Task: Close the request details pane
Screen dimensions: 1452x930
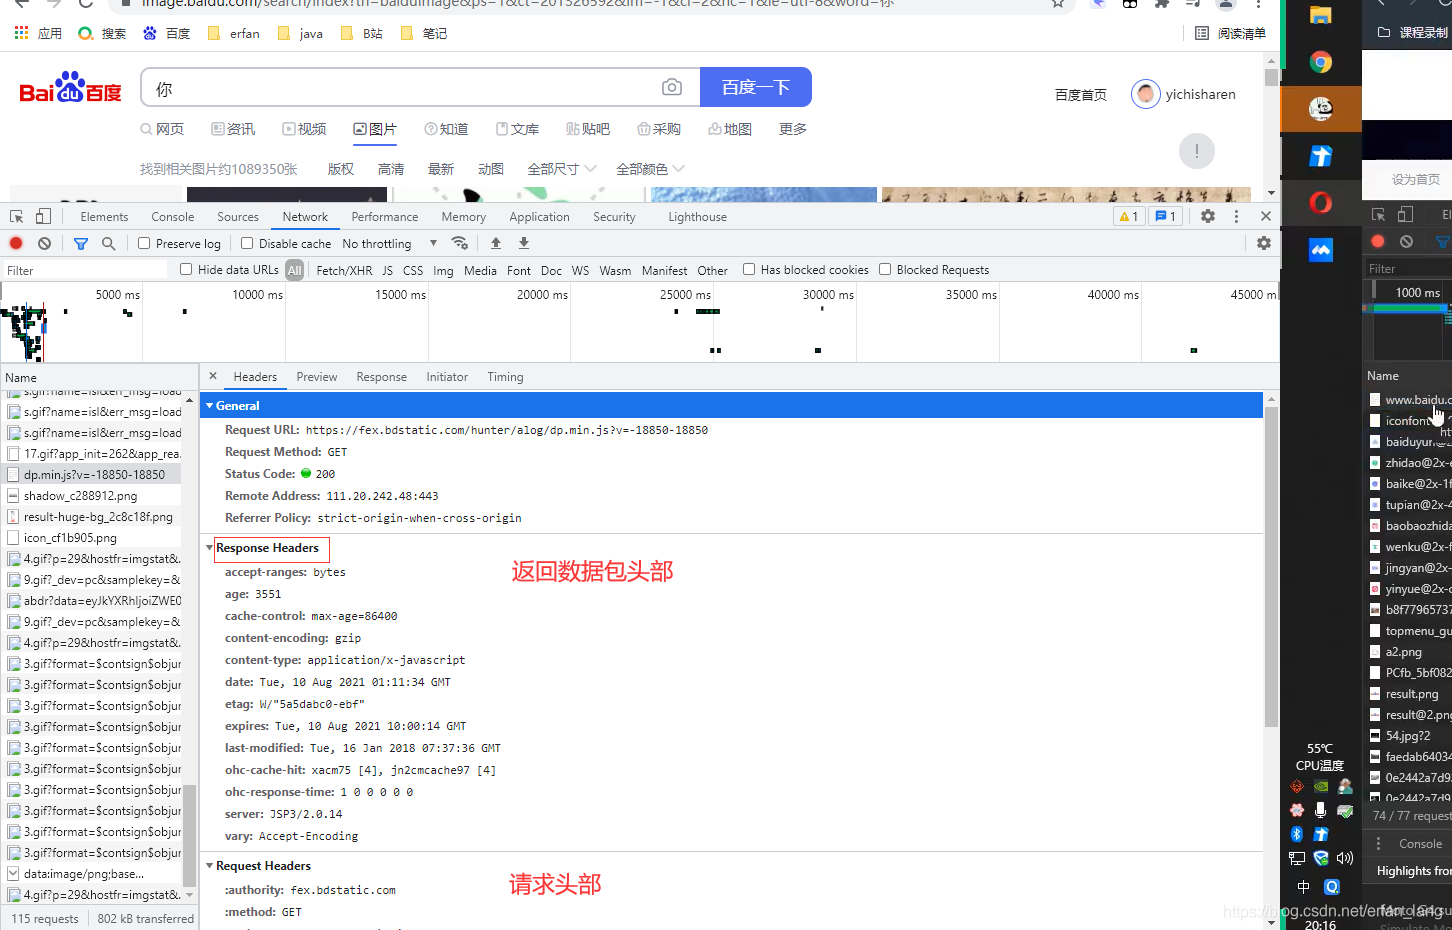Action: point(213,376)
